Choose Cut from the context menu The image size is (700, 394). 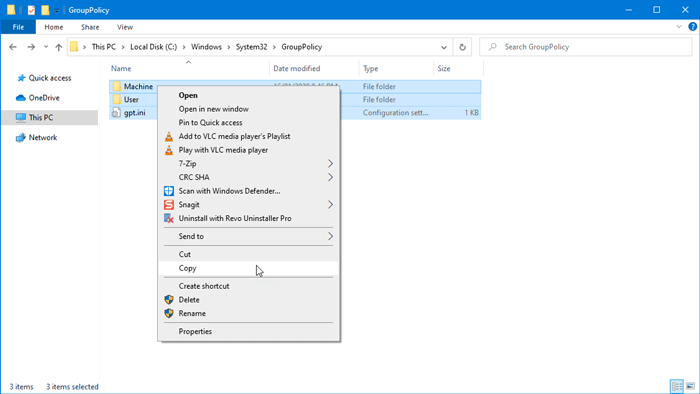coord(249,254)
